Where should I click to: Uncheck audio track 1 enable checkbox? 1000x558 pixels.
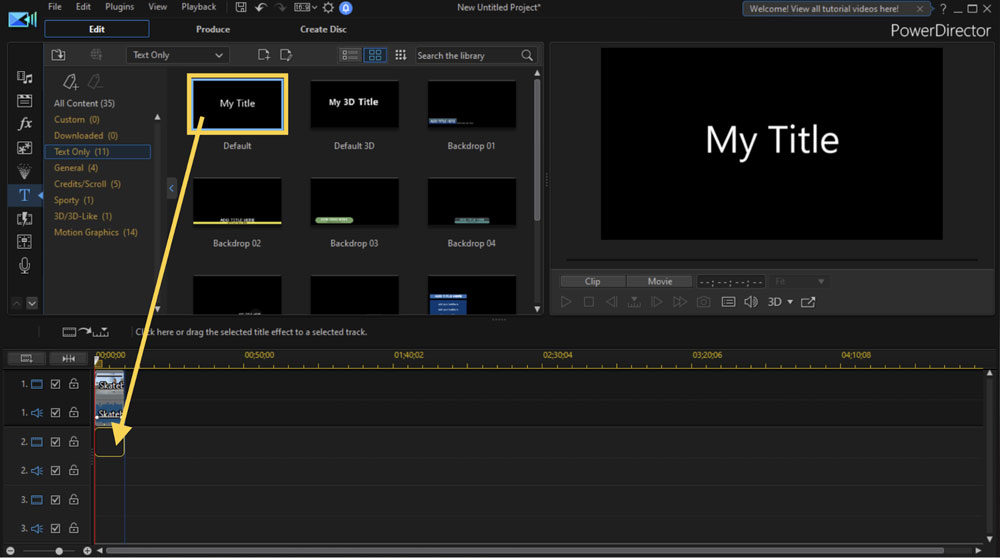(56, 412)
